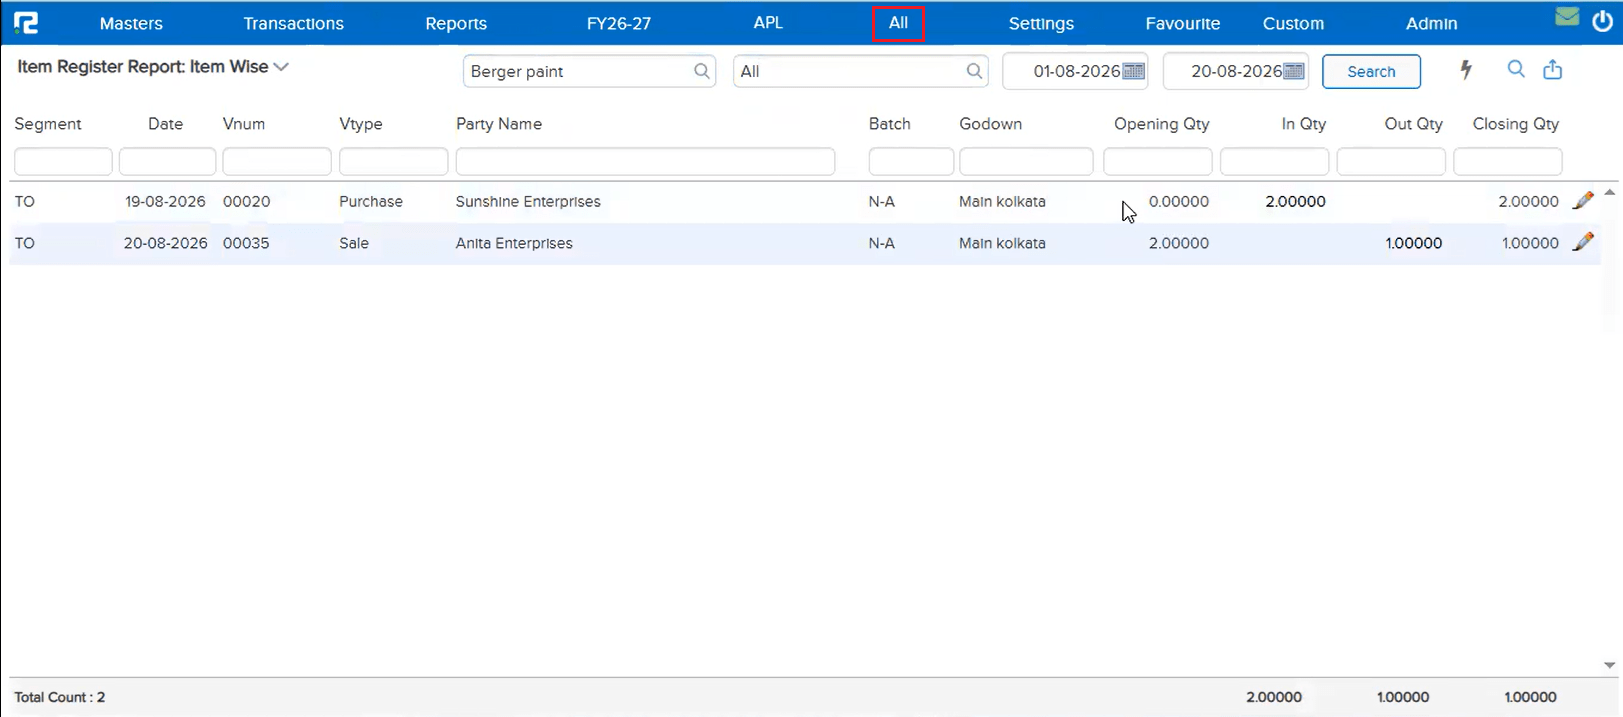
Task: Click the Godown column filter box
Action: click(x=1026, y=161)
